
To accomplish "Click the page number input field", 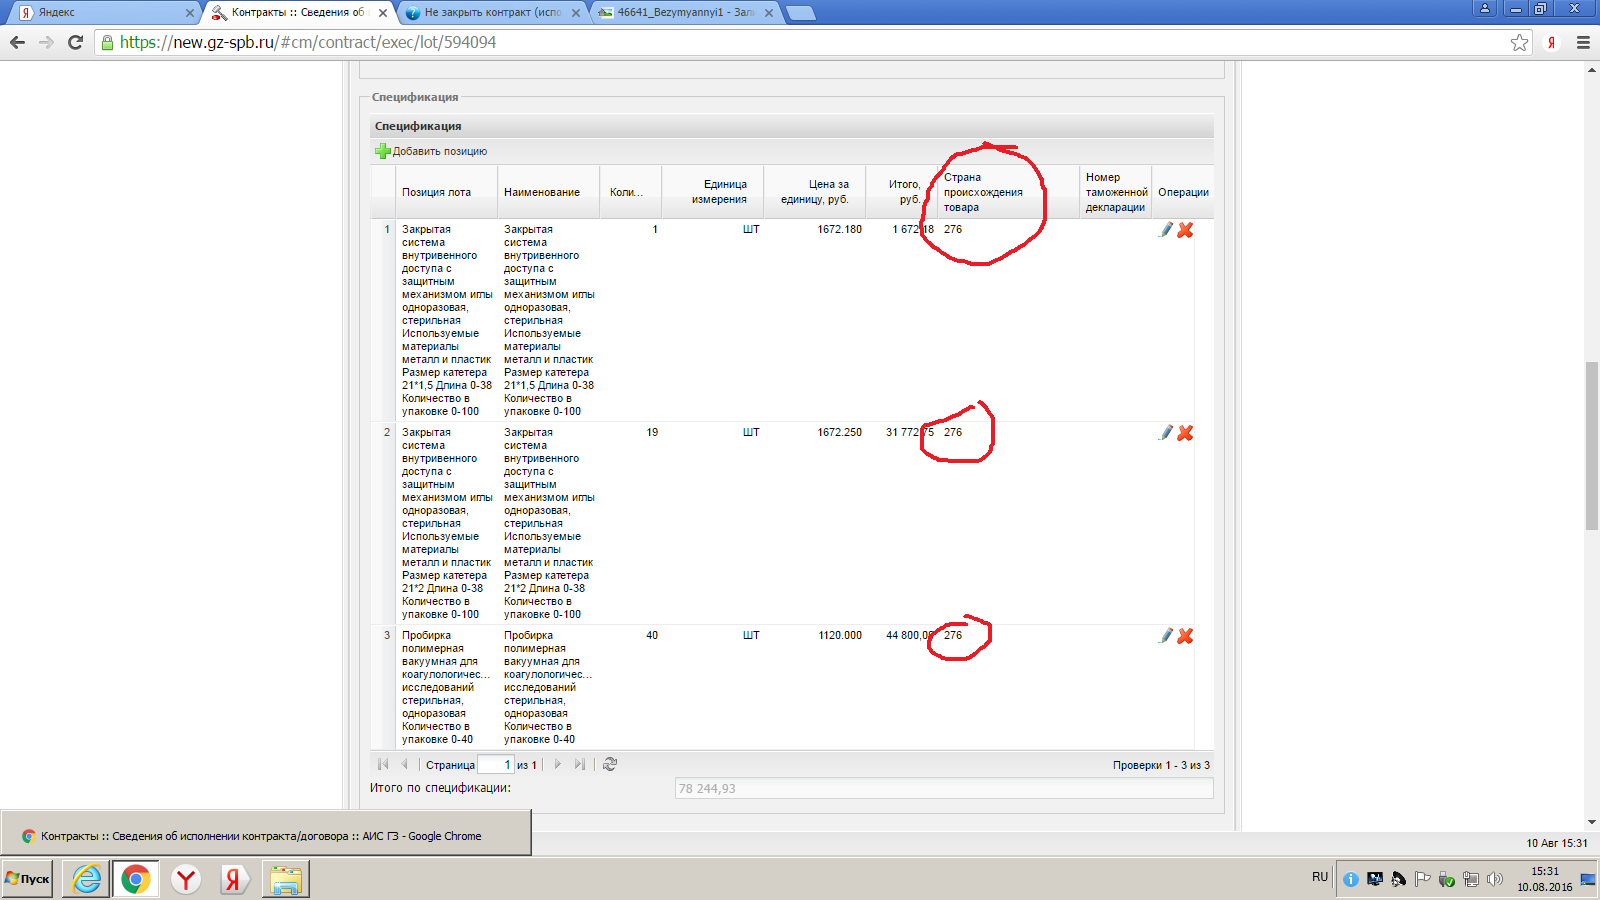I will (496, 764).
